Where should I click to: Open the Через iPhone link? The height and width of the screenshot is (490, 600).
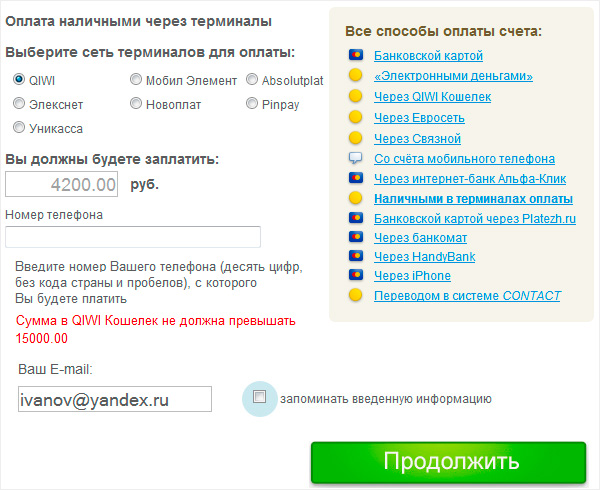click(x=412, y=276)
